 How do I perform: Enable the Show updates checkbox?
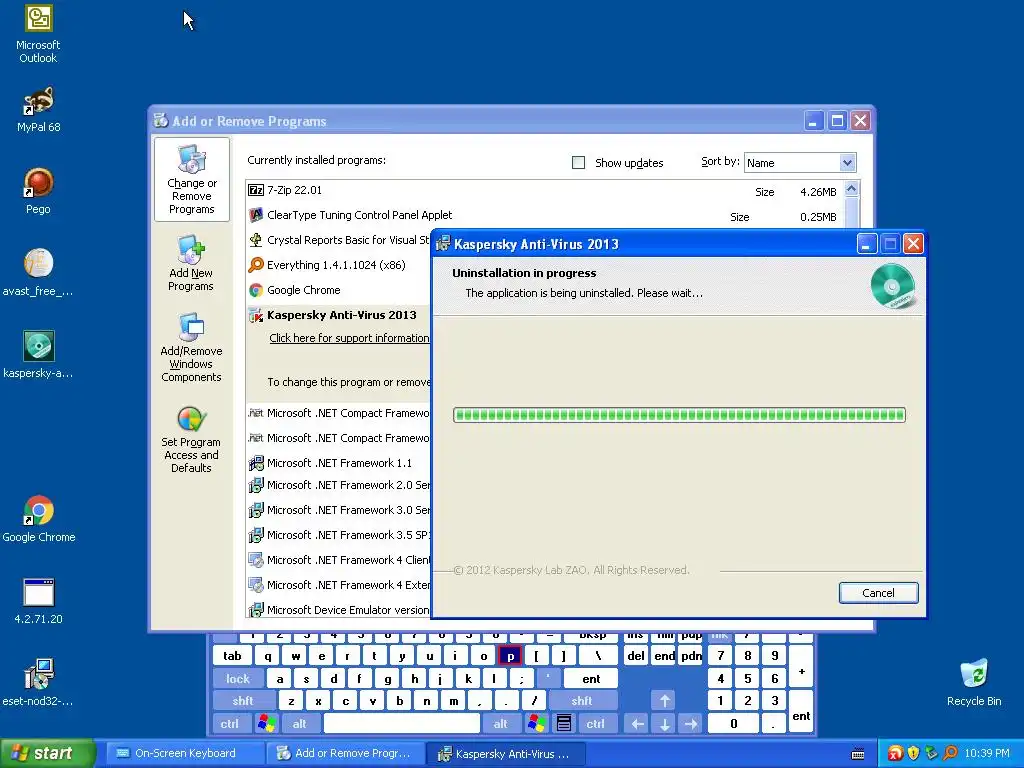point(579,163)
